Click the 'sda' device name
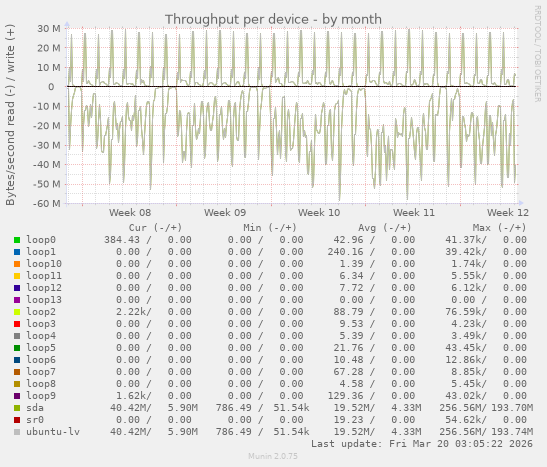 tap(35, 408)
